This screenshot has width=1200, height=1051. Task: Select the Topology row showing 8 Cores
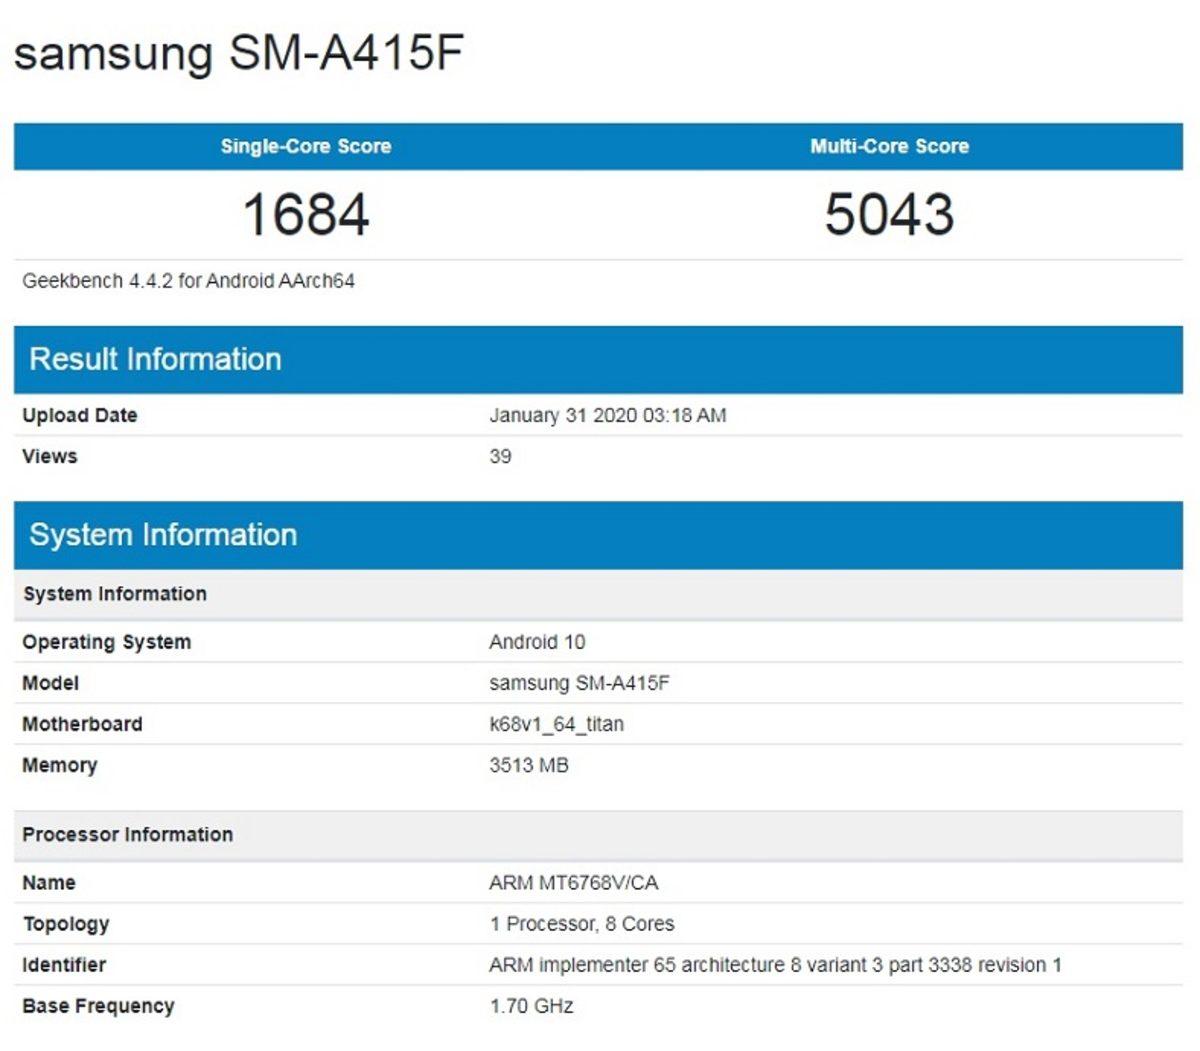[x=583, y=924]
